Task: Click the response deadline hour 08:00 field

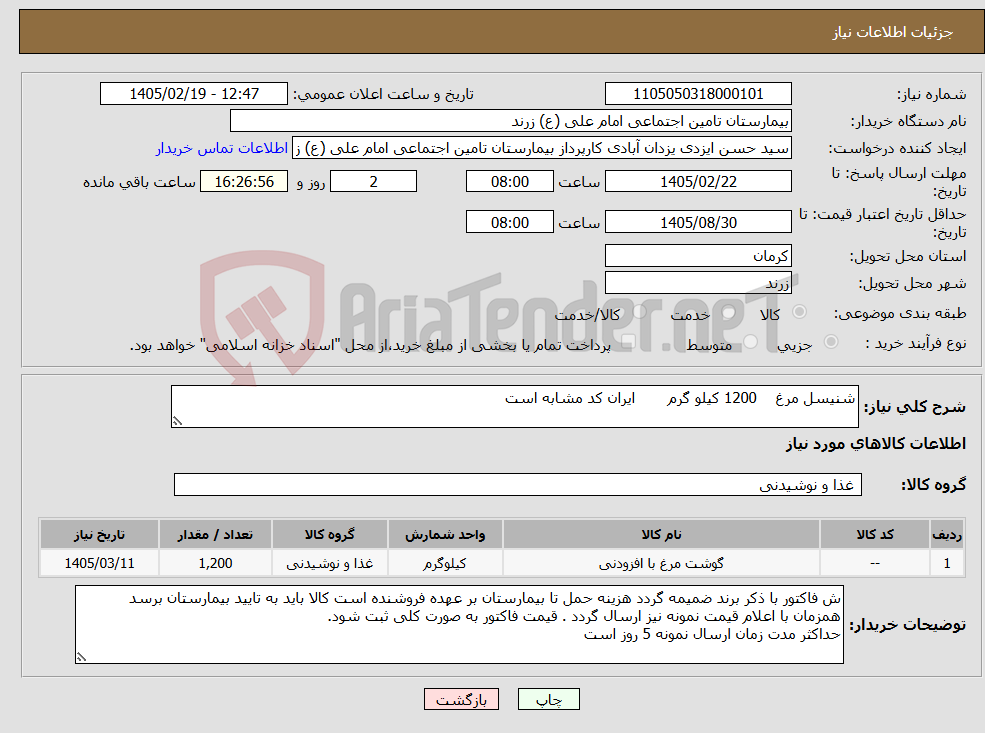Action: click(x=509, y=182)
